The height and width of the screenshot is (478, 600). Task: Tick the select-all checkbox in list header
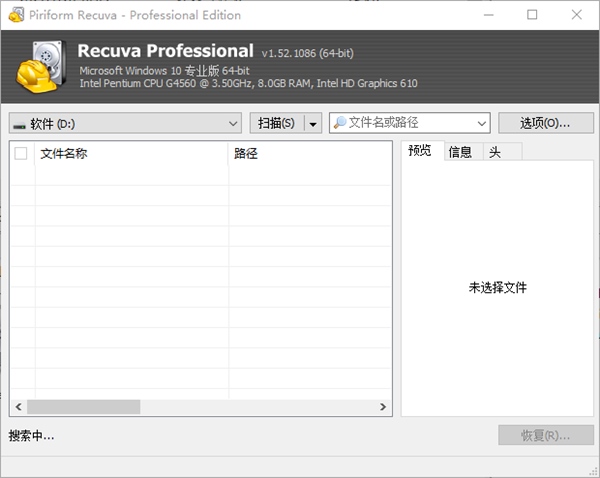coord(21,153)
